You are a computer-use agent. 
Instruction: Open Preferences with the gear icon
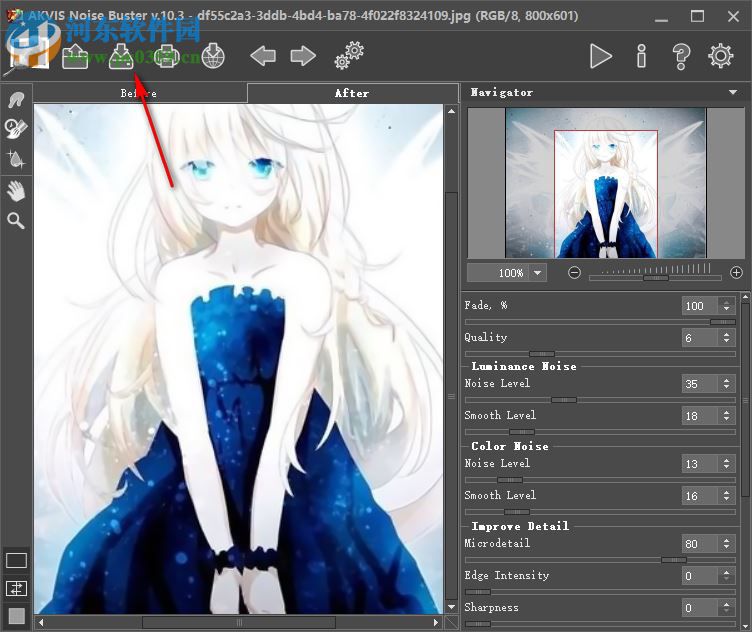coord(721,56)
